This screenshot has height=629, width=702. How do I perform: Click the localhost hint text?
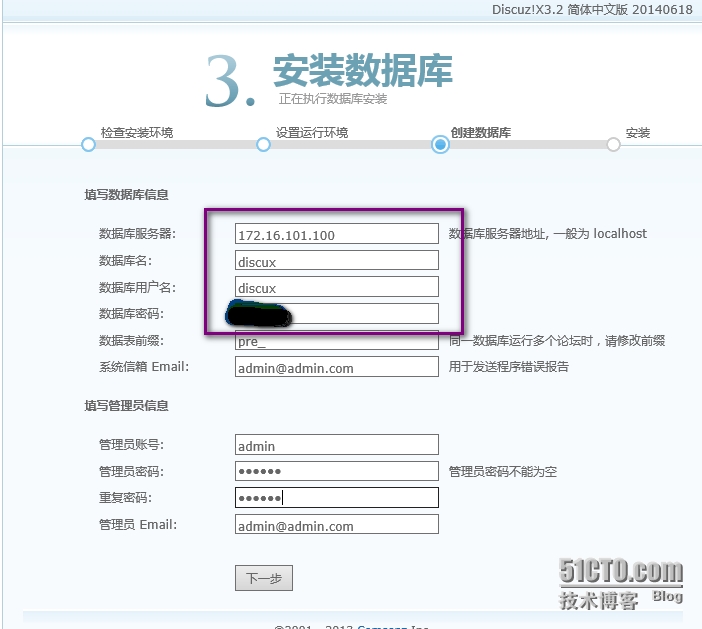548,234
